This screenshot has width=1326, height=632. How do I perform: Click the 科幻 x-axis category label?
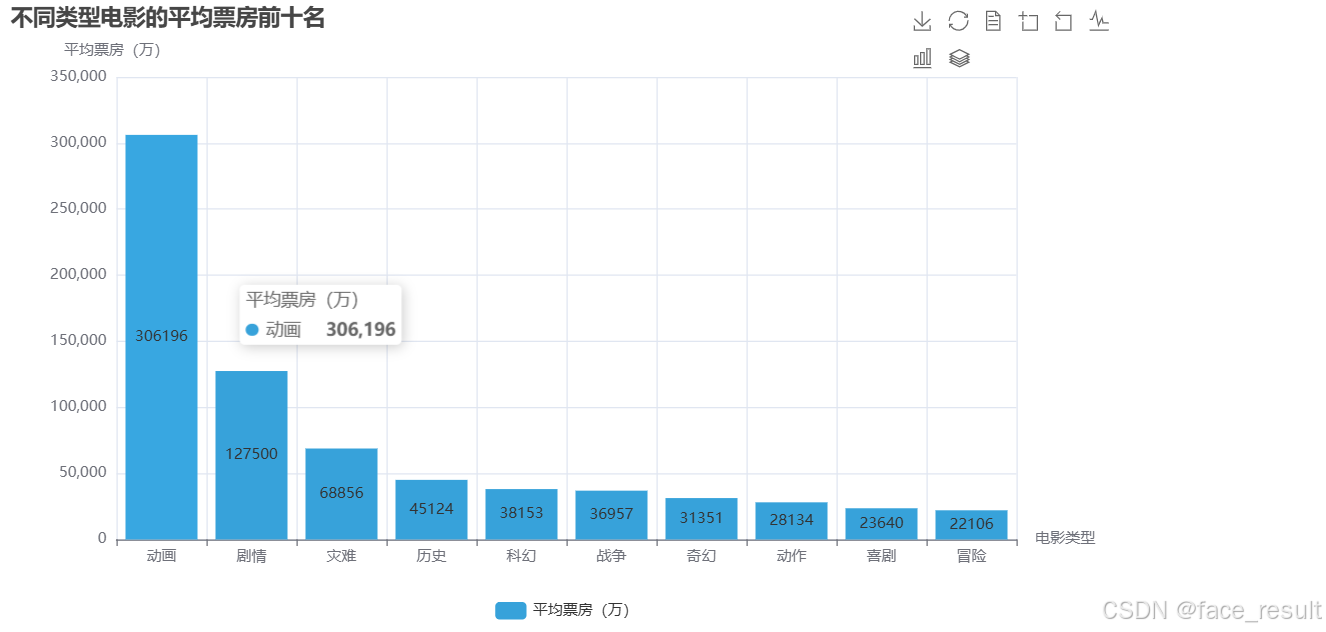tap(521, 556)
